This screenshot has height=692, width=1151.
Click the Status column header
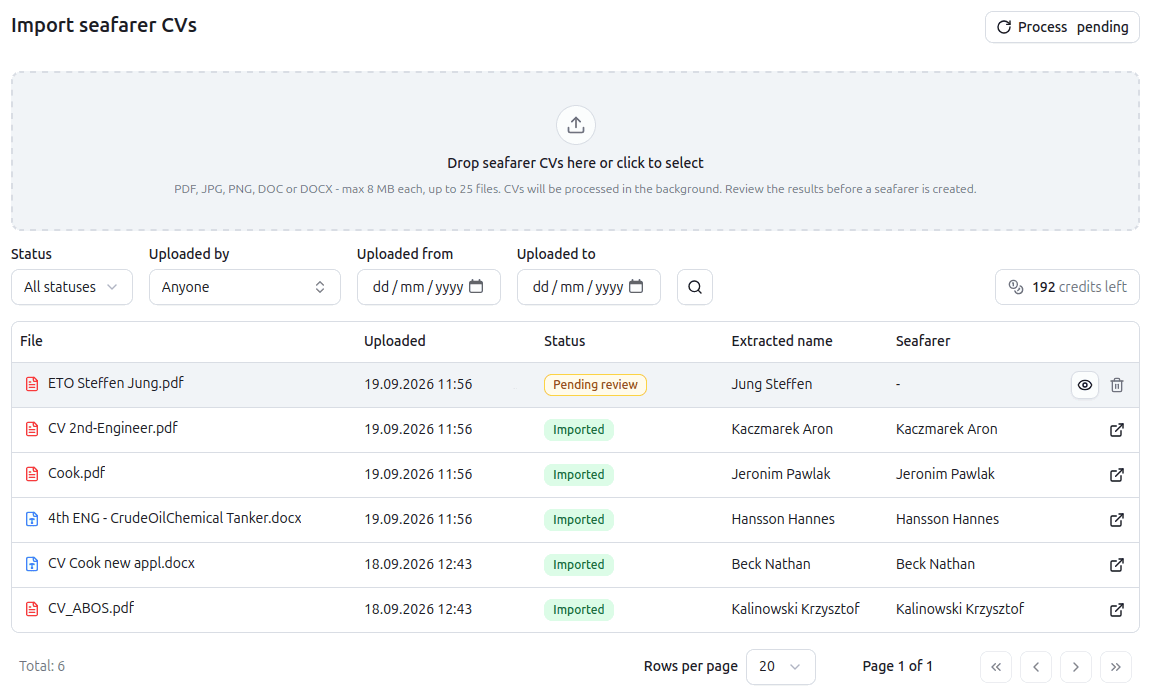coord(564,341)
